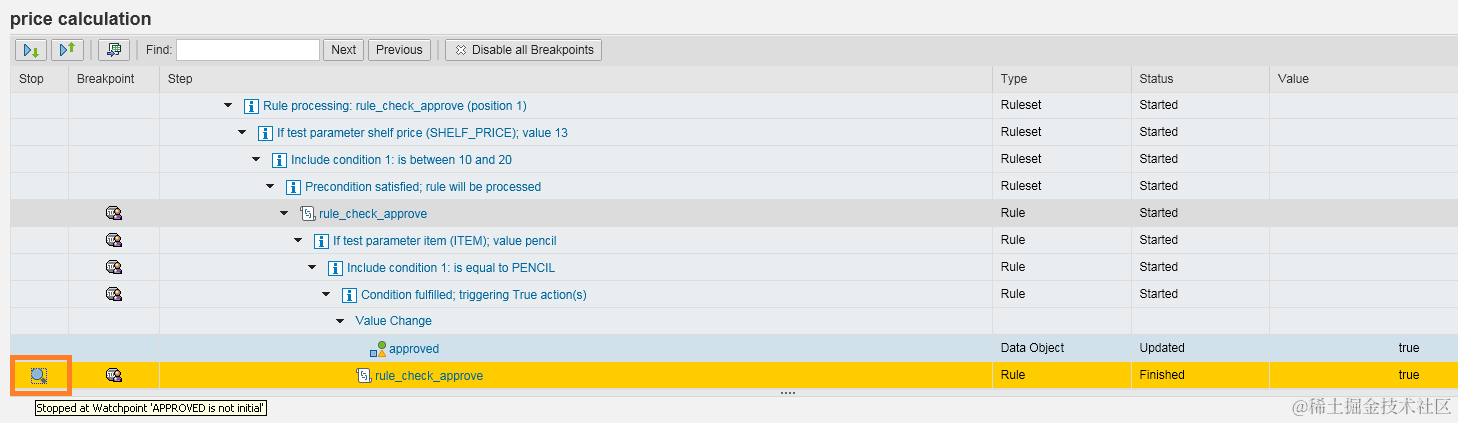The image size is (1458, 423).
Task: Select 'Started' status of 'Condition fulfilled' row
Action: [1200, 294]
